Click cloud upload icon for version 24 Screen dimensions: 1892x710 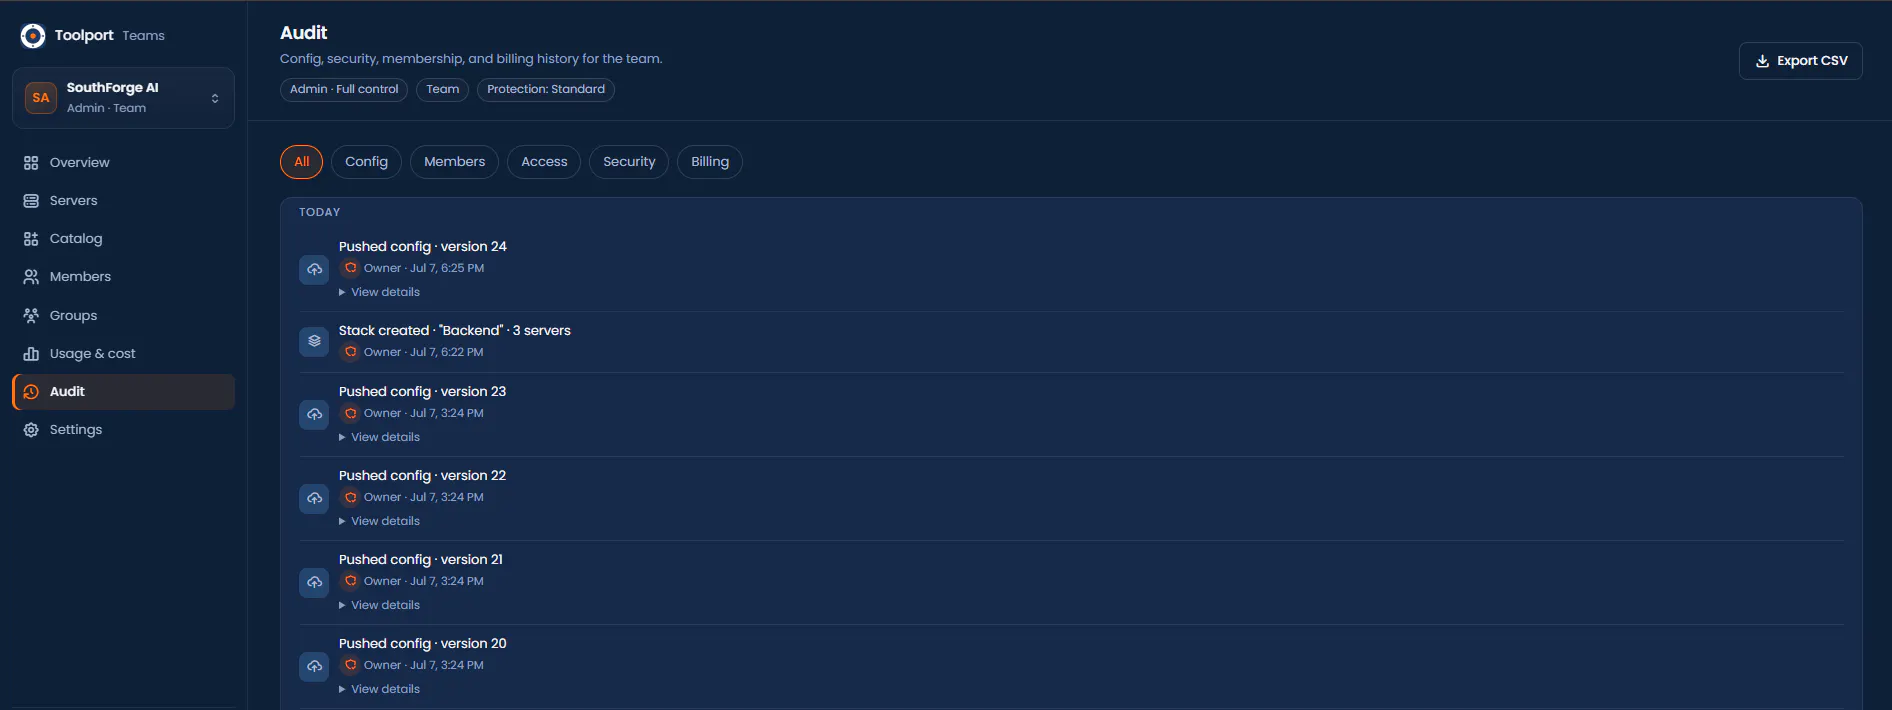[314, 270]
